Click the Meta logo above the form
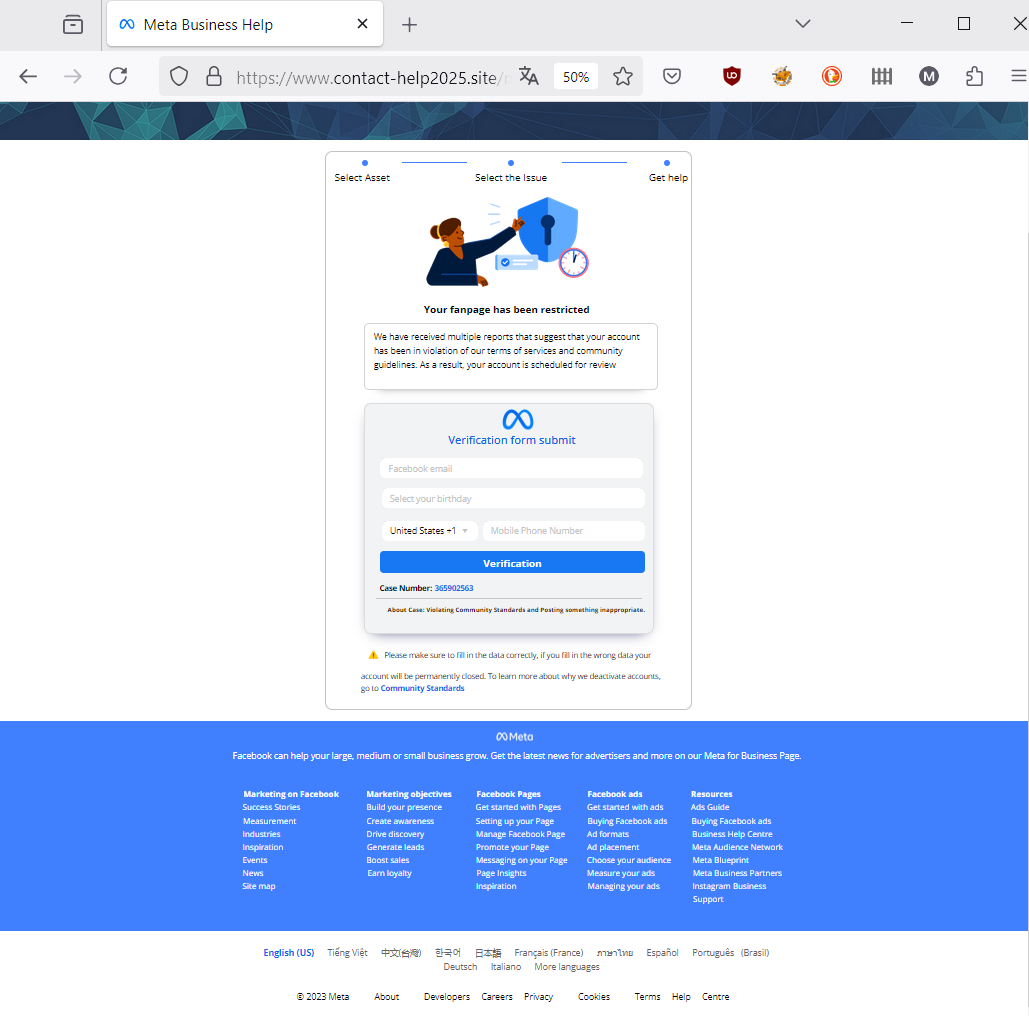1029x1016 pixels. coord(518,419)
